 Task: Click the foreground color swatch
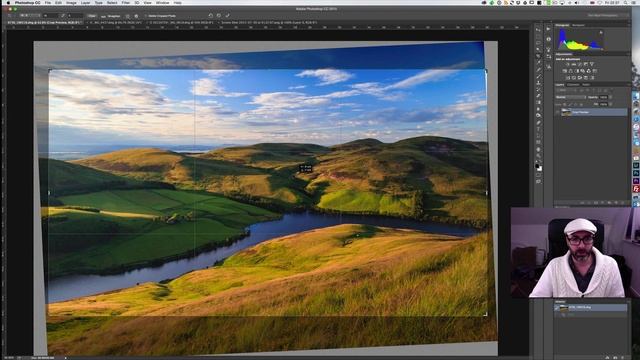click(x=537, y=166)
